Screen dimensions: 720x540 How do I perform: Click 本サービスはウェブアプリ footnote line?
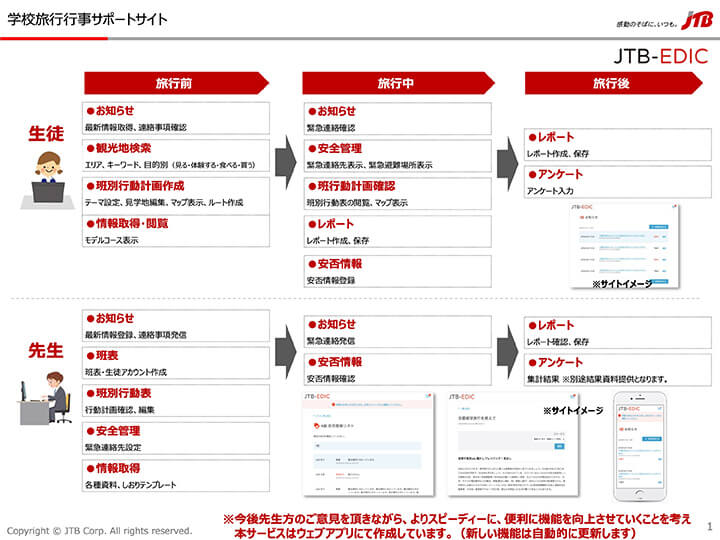click(435, 533)
